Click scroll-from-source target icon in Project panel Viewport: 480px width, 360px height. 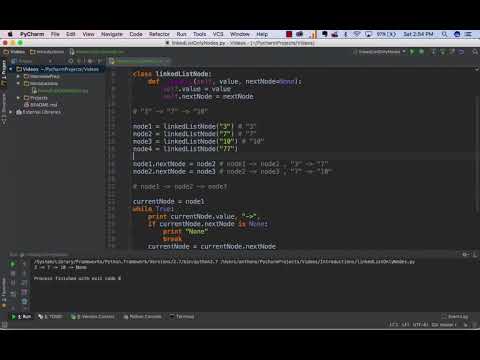(70, 61)
